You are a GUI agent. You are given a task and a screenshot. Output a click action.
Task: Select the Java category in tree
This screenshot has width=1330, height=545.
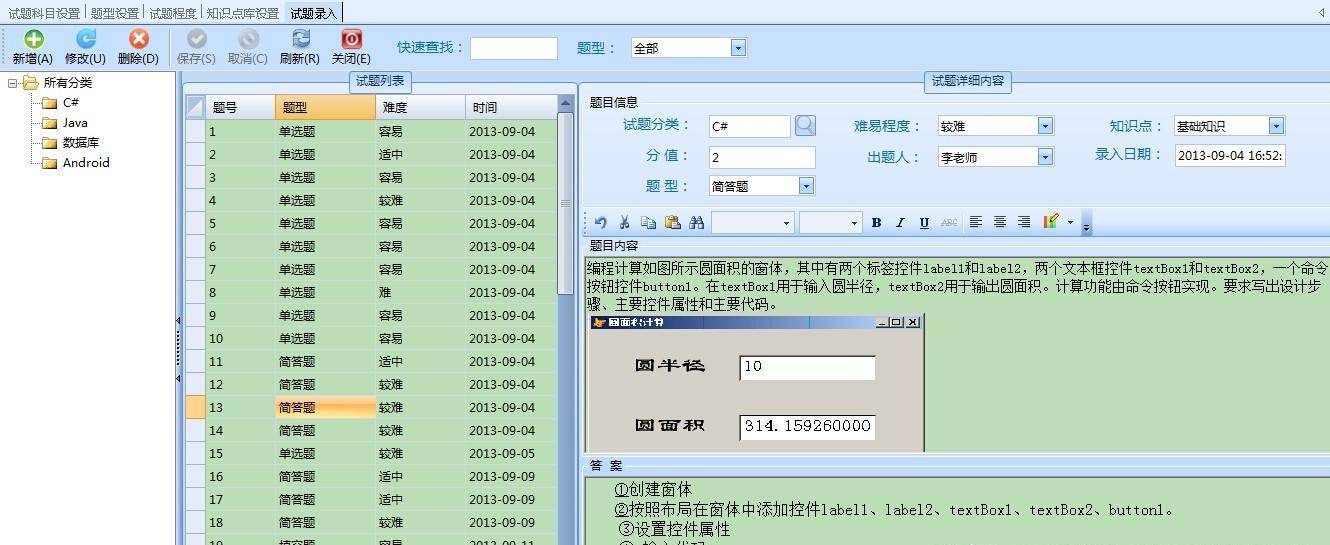coord(75,122)
